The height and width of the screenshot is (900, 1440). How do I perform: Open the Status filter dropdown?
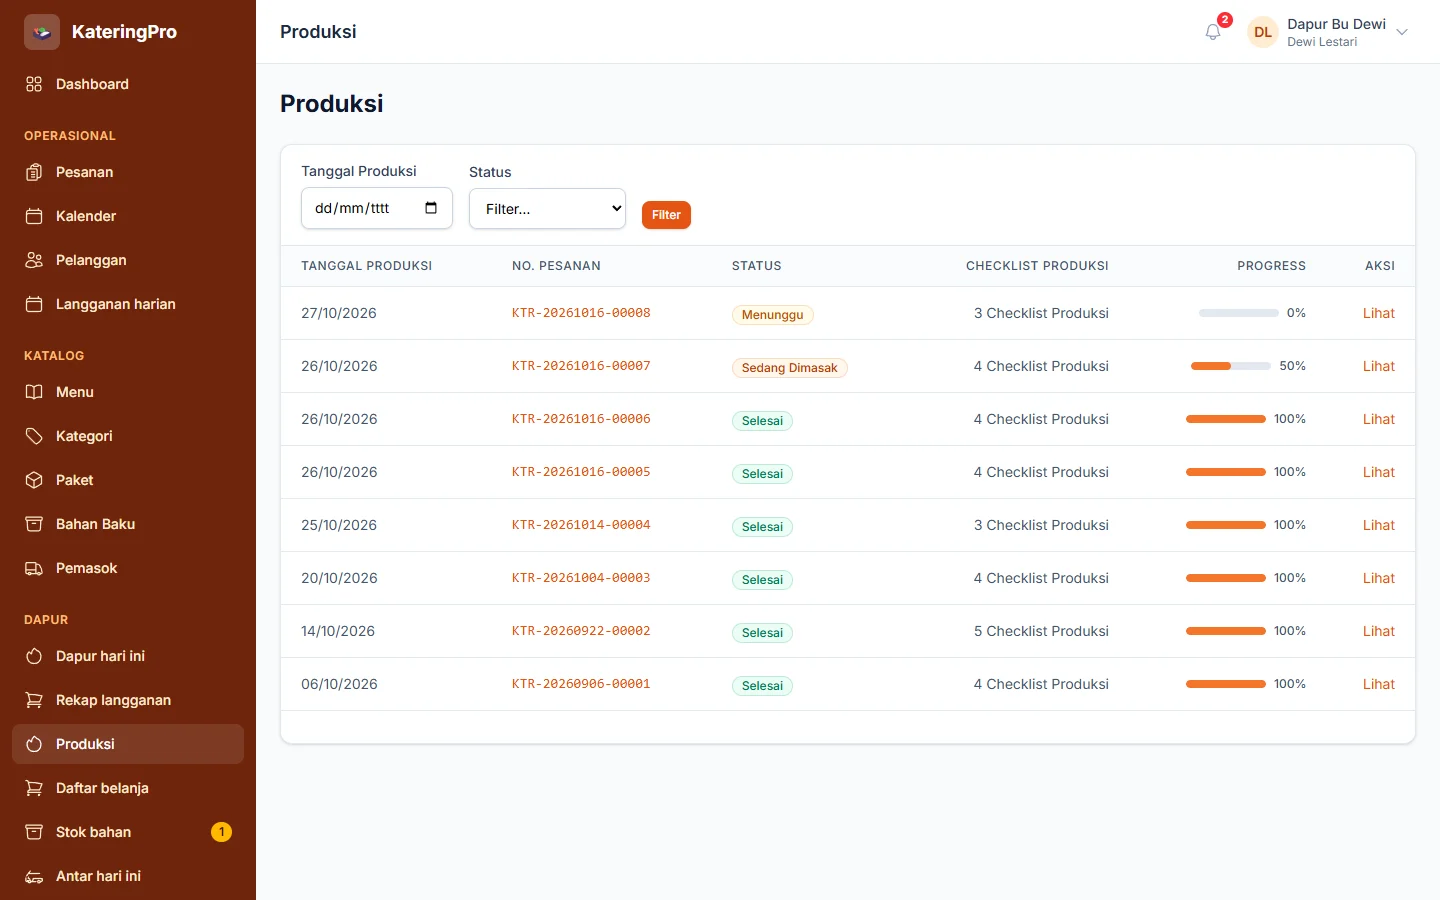pyautogui.click(x=547, y=209)
